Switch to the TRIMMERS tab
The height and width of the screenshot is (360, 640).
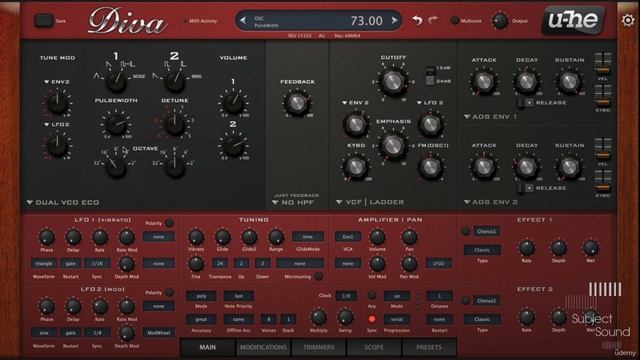point(319,347)
